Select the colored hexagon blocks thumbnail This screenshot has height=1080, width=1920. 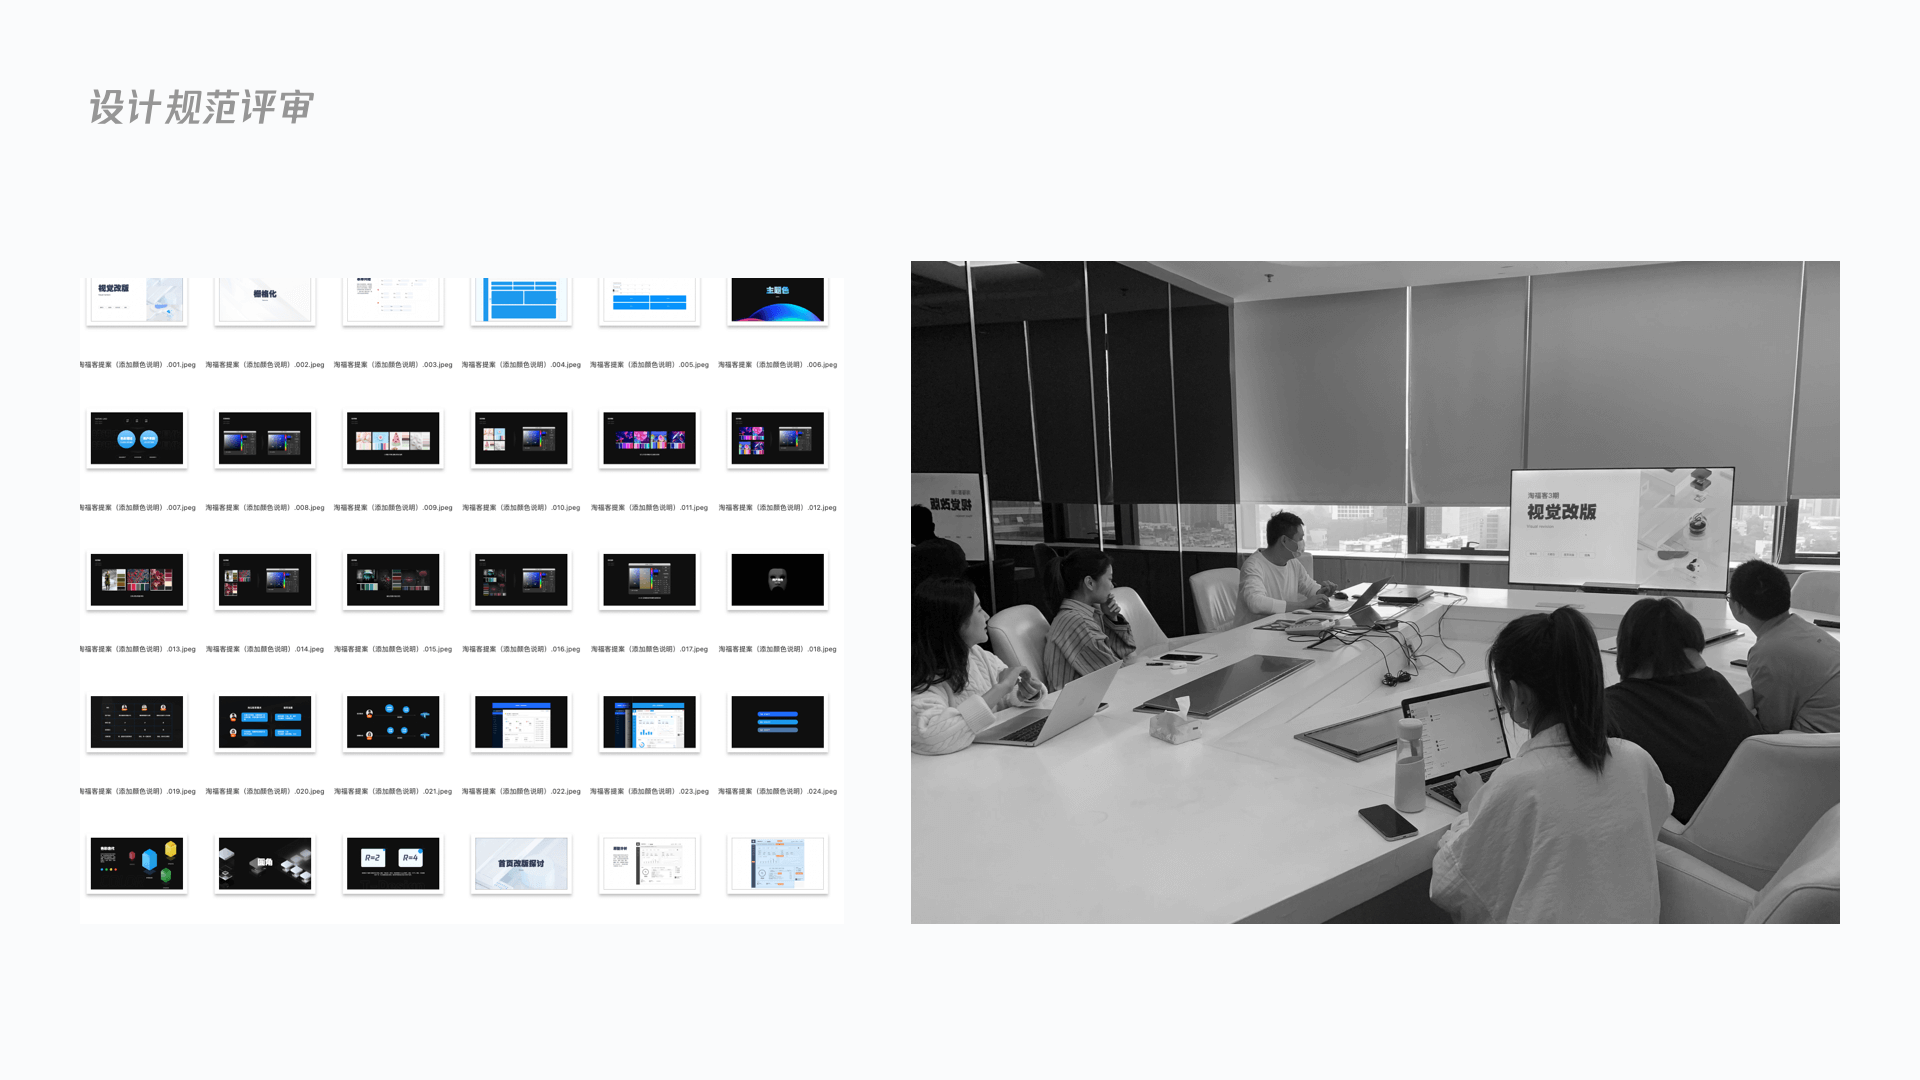137,864
